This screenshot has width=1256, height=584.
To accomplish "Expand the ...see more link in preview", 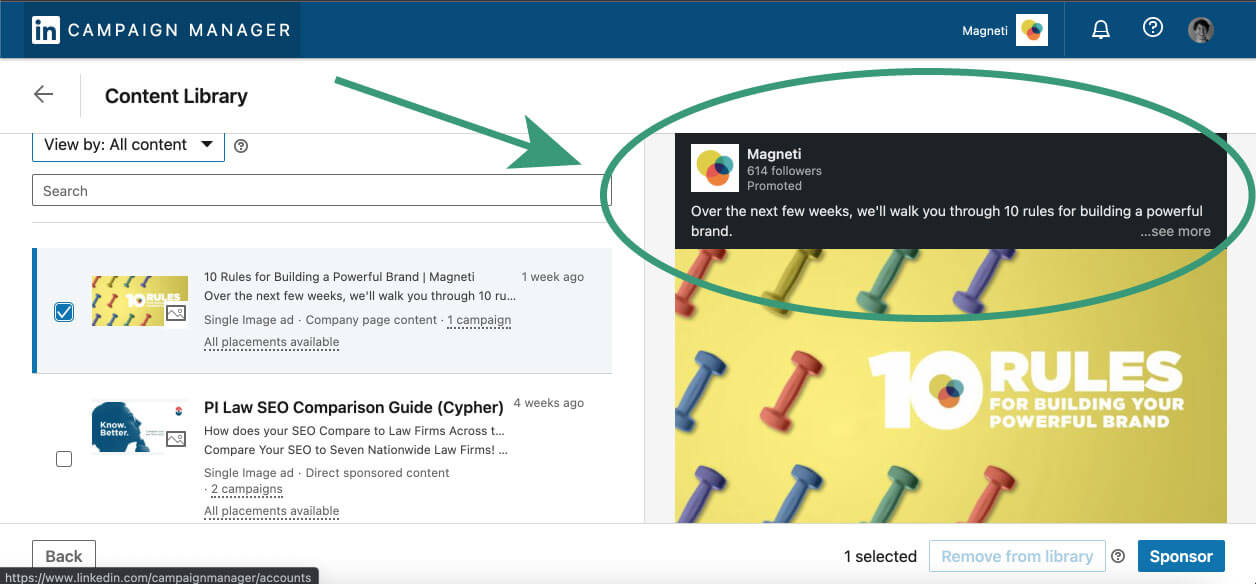I will 1175,231.
